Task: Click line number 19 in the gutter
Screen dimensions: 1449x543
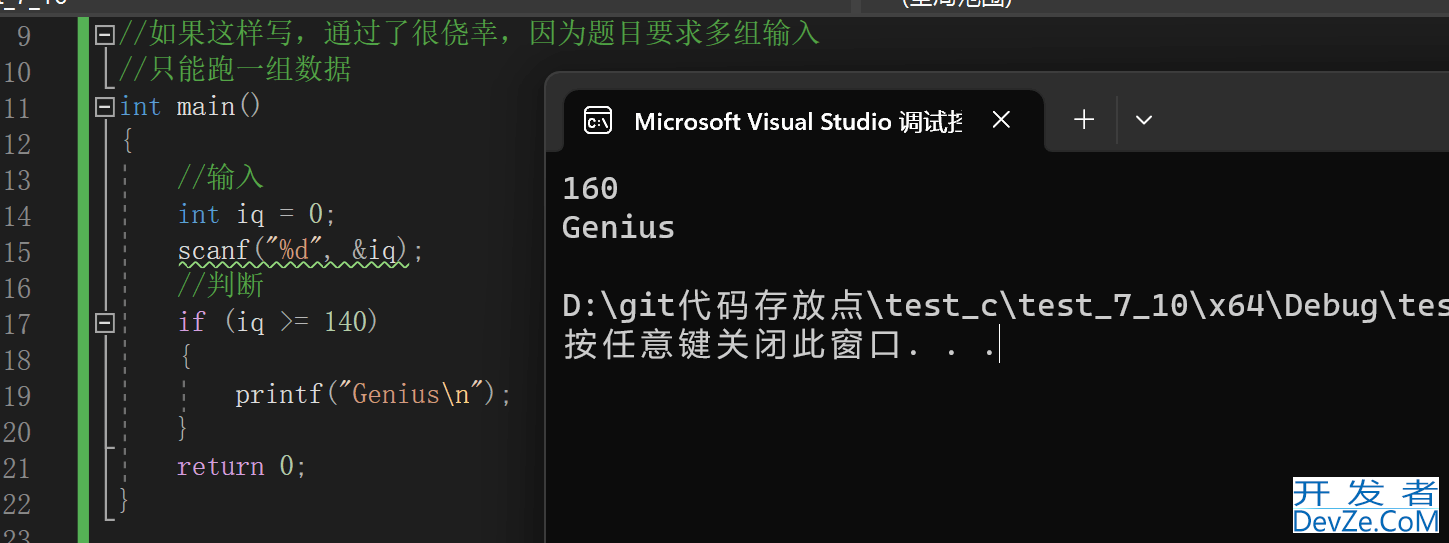Action: click(17, 395)
